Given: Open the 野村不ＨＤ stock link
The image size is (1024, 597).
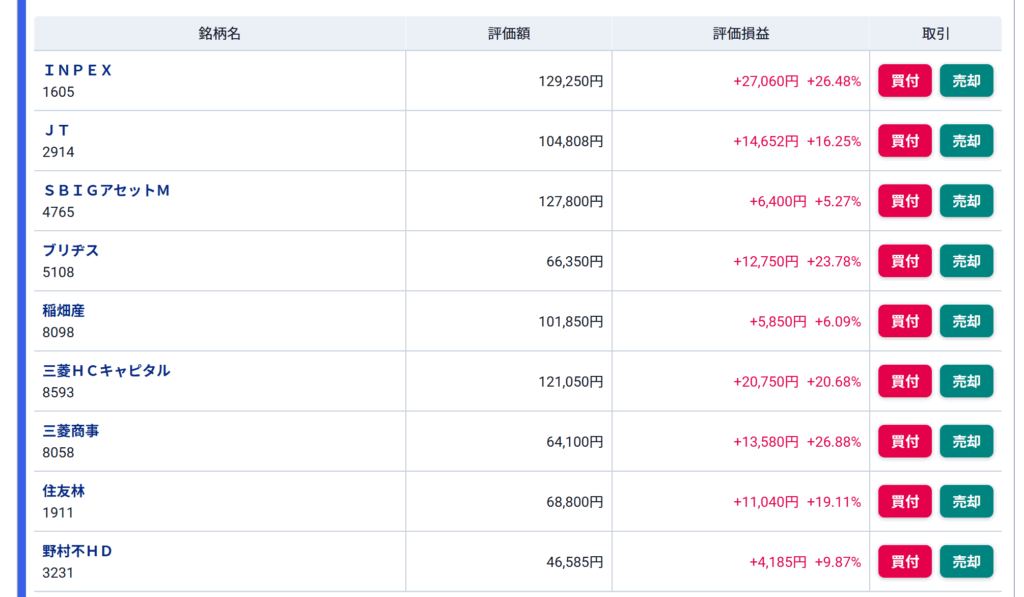Looking at the screenshot, I should point(78,551).
